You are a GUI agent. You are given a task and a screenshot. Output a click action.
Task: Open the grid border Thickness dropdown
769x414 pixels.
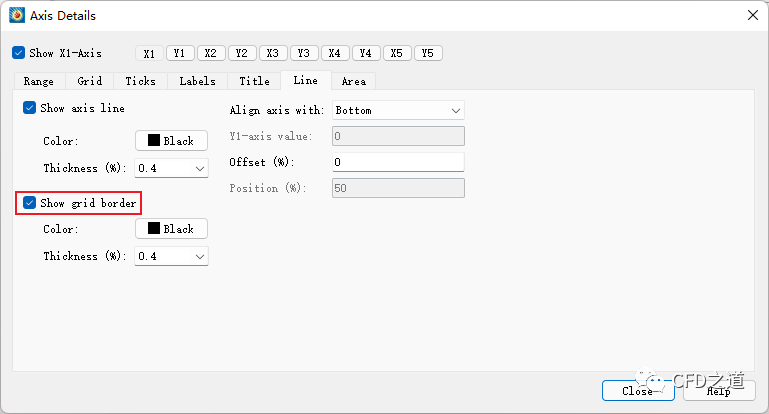click(171, 257)
